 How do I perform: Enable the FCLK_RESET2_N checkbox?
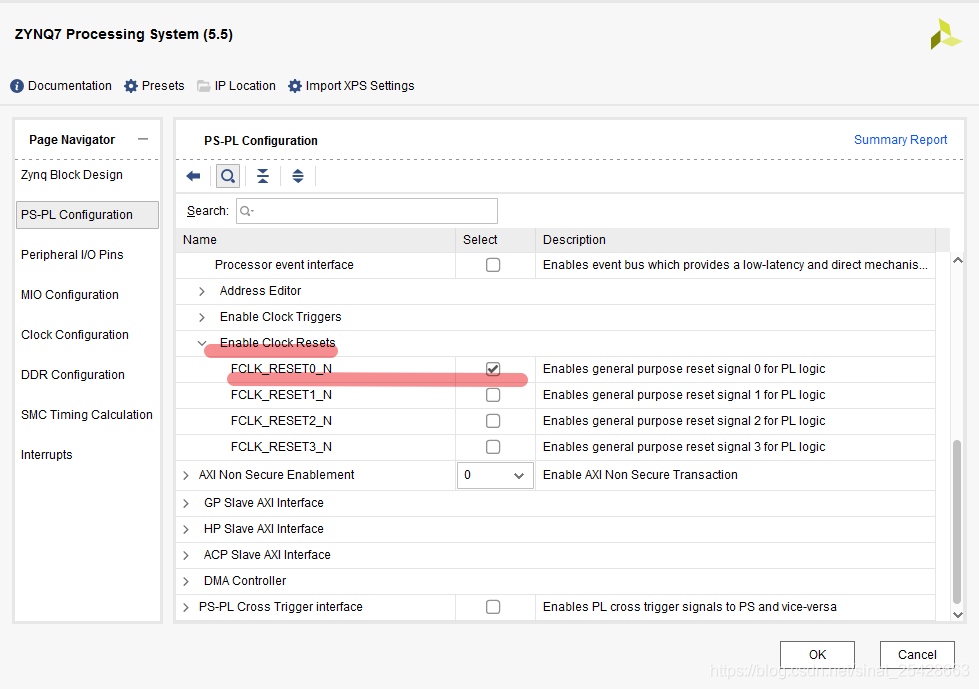pos(493,421)
